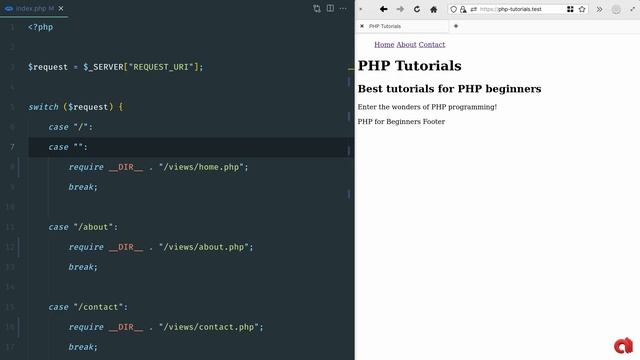The height and width of the screenshot is (360, 640).
Task: Click the switch keyword in code
Action: (x=43, y=107)
